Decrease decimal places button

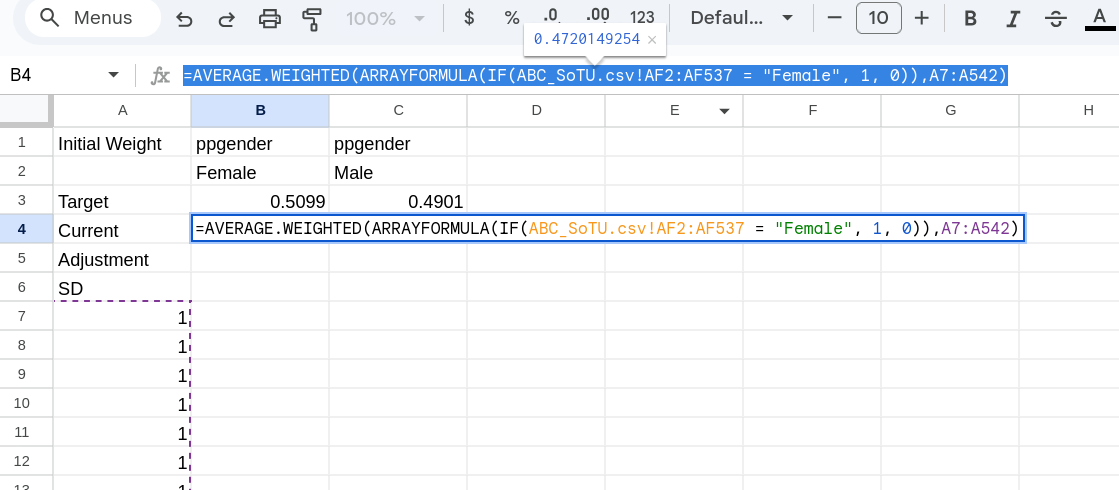551,18
